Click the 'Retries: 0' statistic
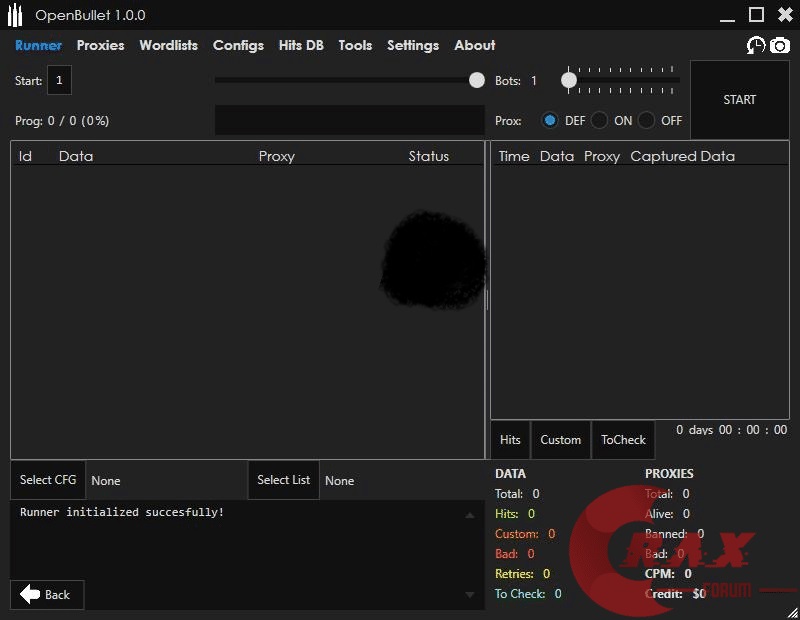The height and width of the screenshot is (620, 800). 522,574
